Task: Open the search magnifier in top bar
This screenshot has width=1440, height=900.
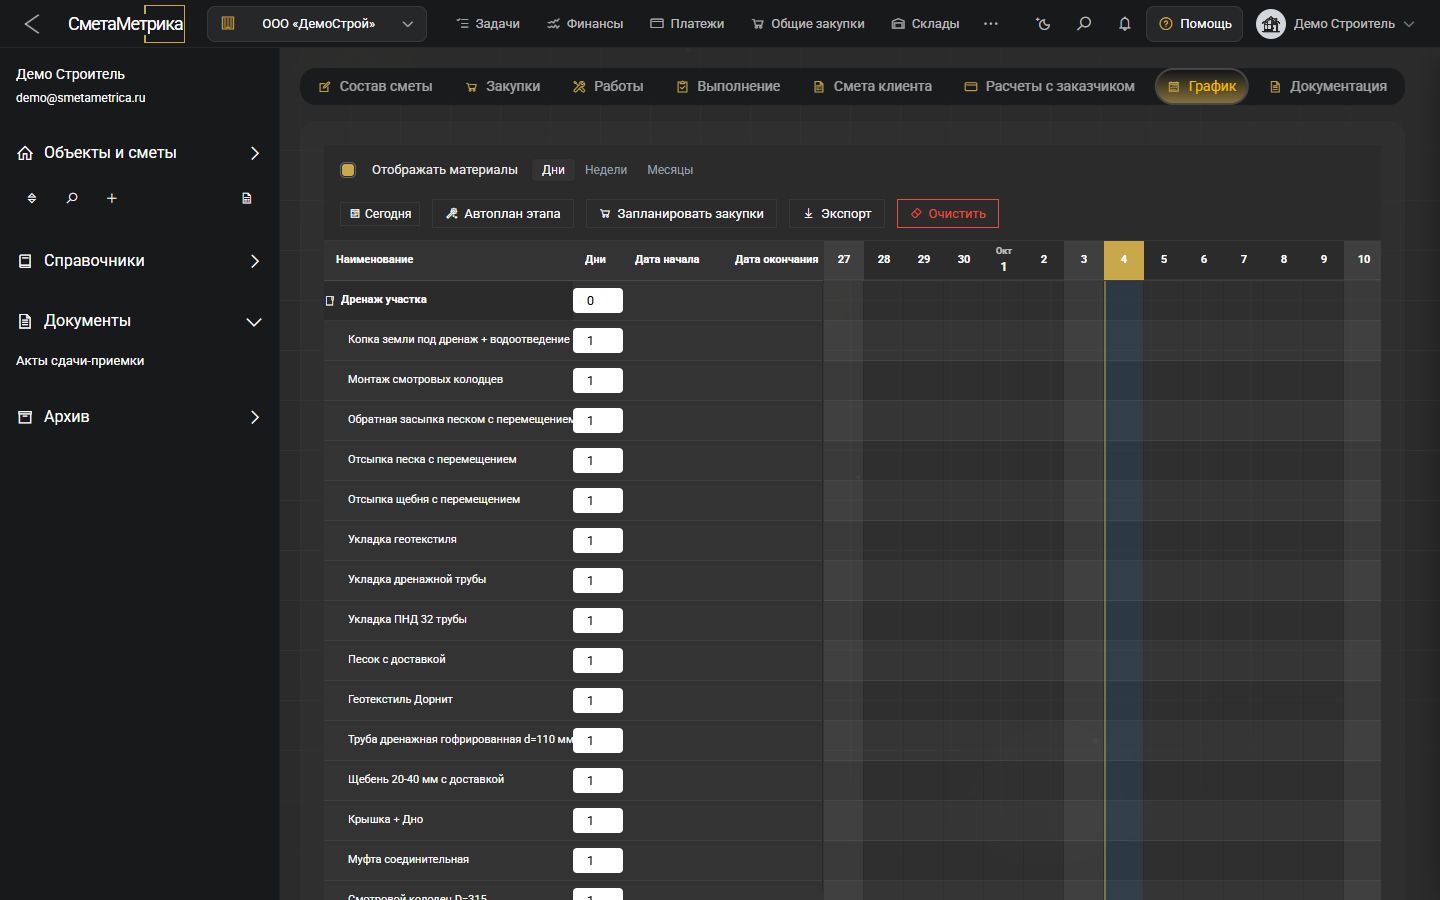Action: pos(1084,24)
